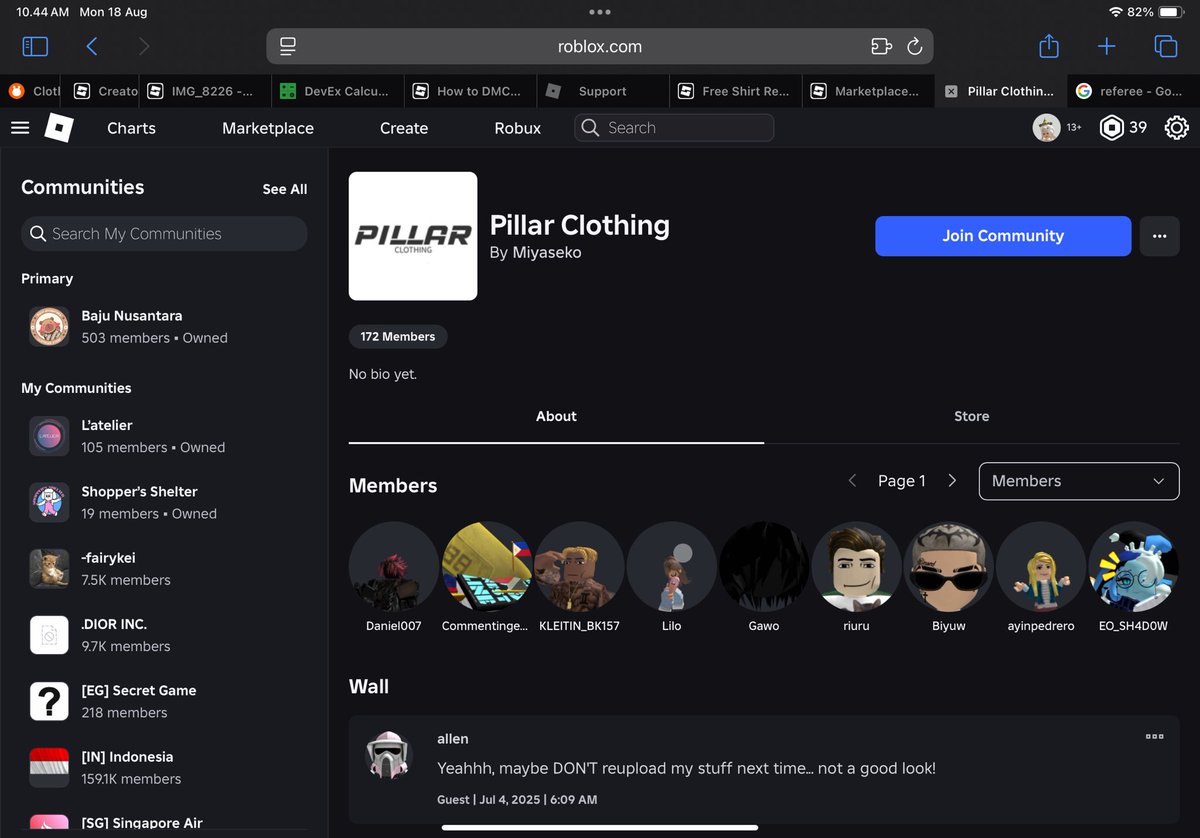Go back with the Safari back arrow

click(x=92, y=46)
